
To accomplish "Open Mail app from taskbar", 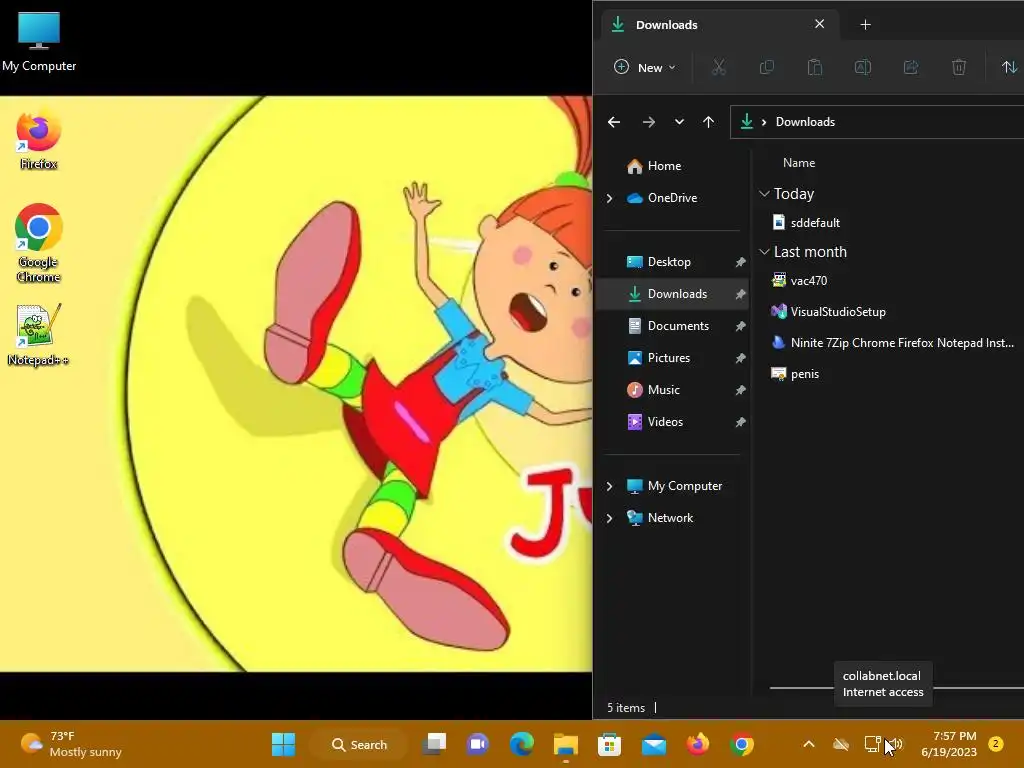I will coord(654,744).
